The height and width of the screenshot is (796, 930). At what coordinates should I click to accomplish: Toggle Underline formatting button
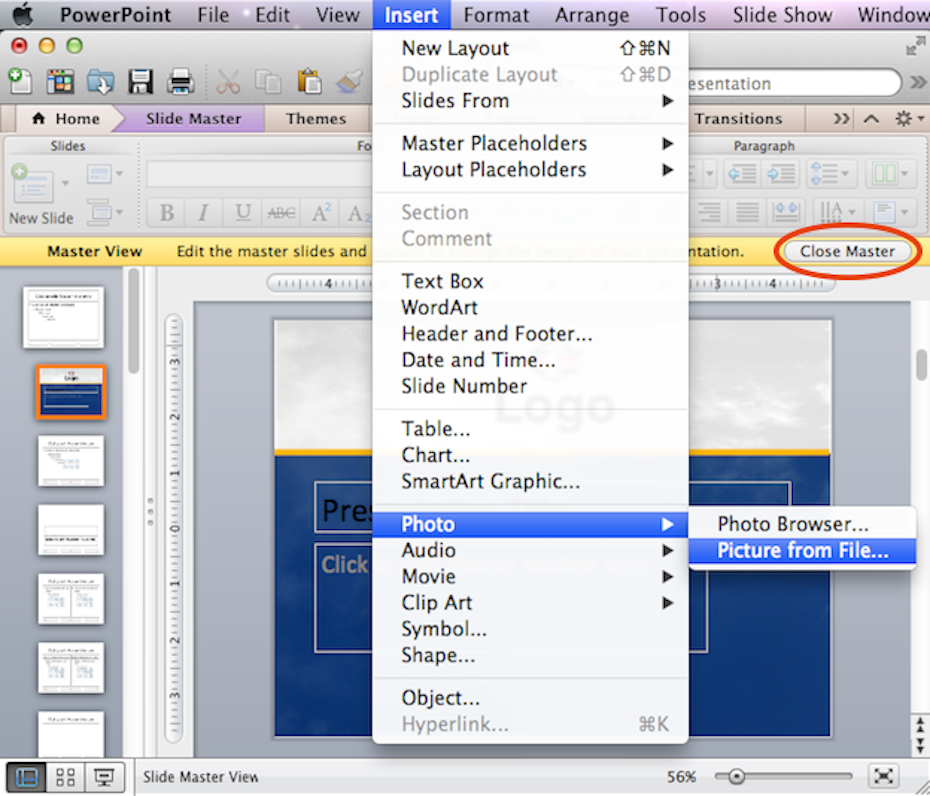pyautogui.click(x=242, y=213)
